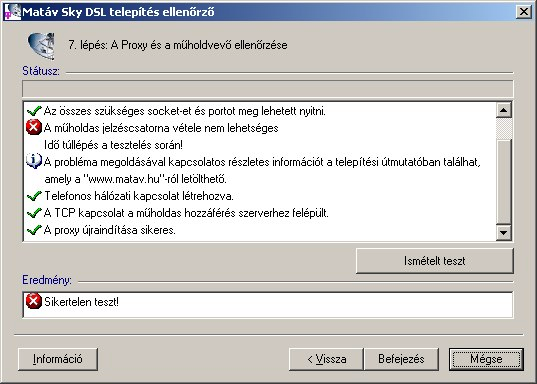Click the Ismételt teszt button
Image resolution: width=537 pixels, height=384 pixels.
coord(435,261)
